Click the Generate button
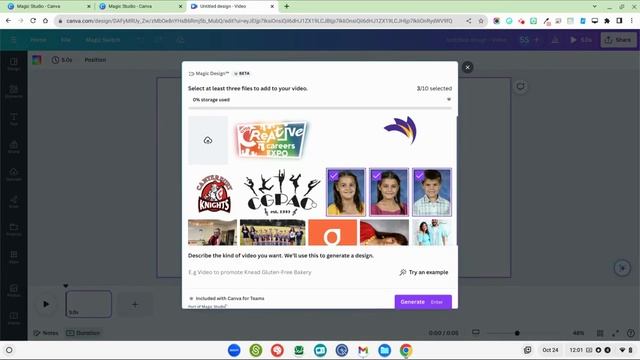Image resolution: width=640 pixels, height=360 pixels. [423, 302]
